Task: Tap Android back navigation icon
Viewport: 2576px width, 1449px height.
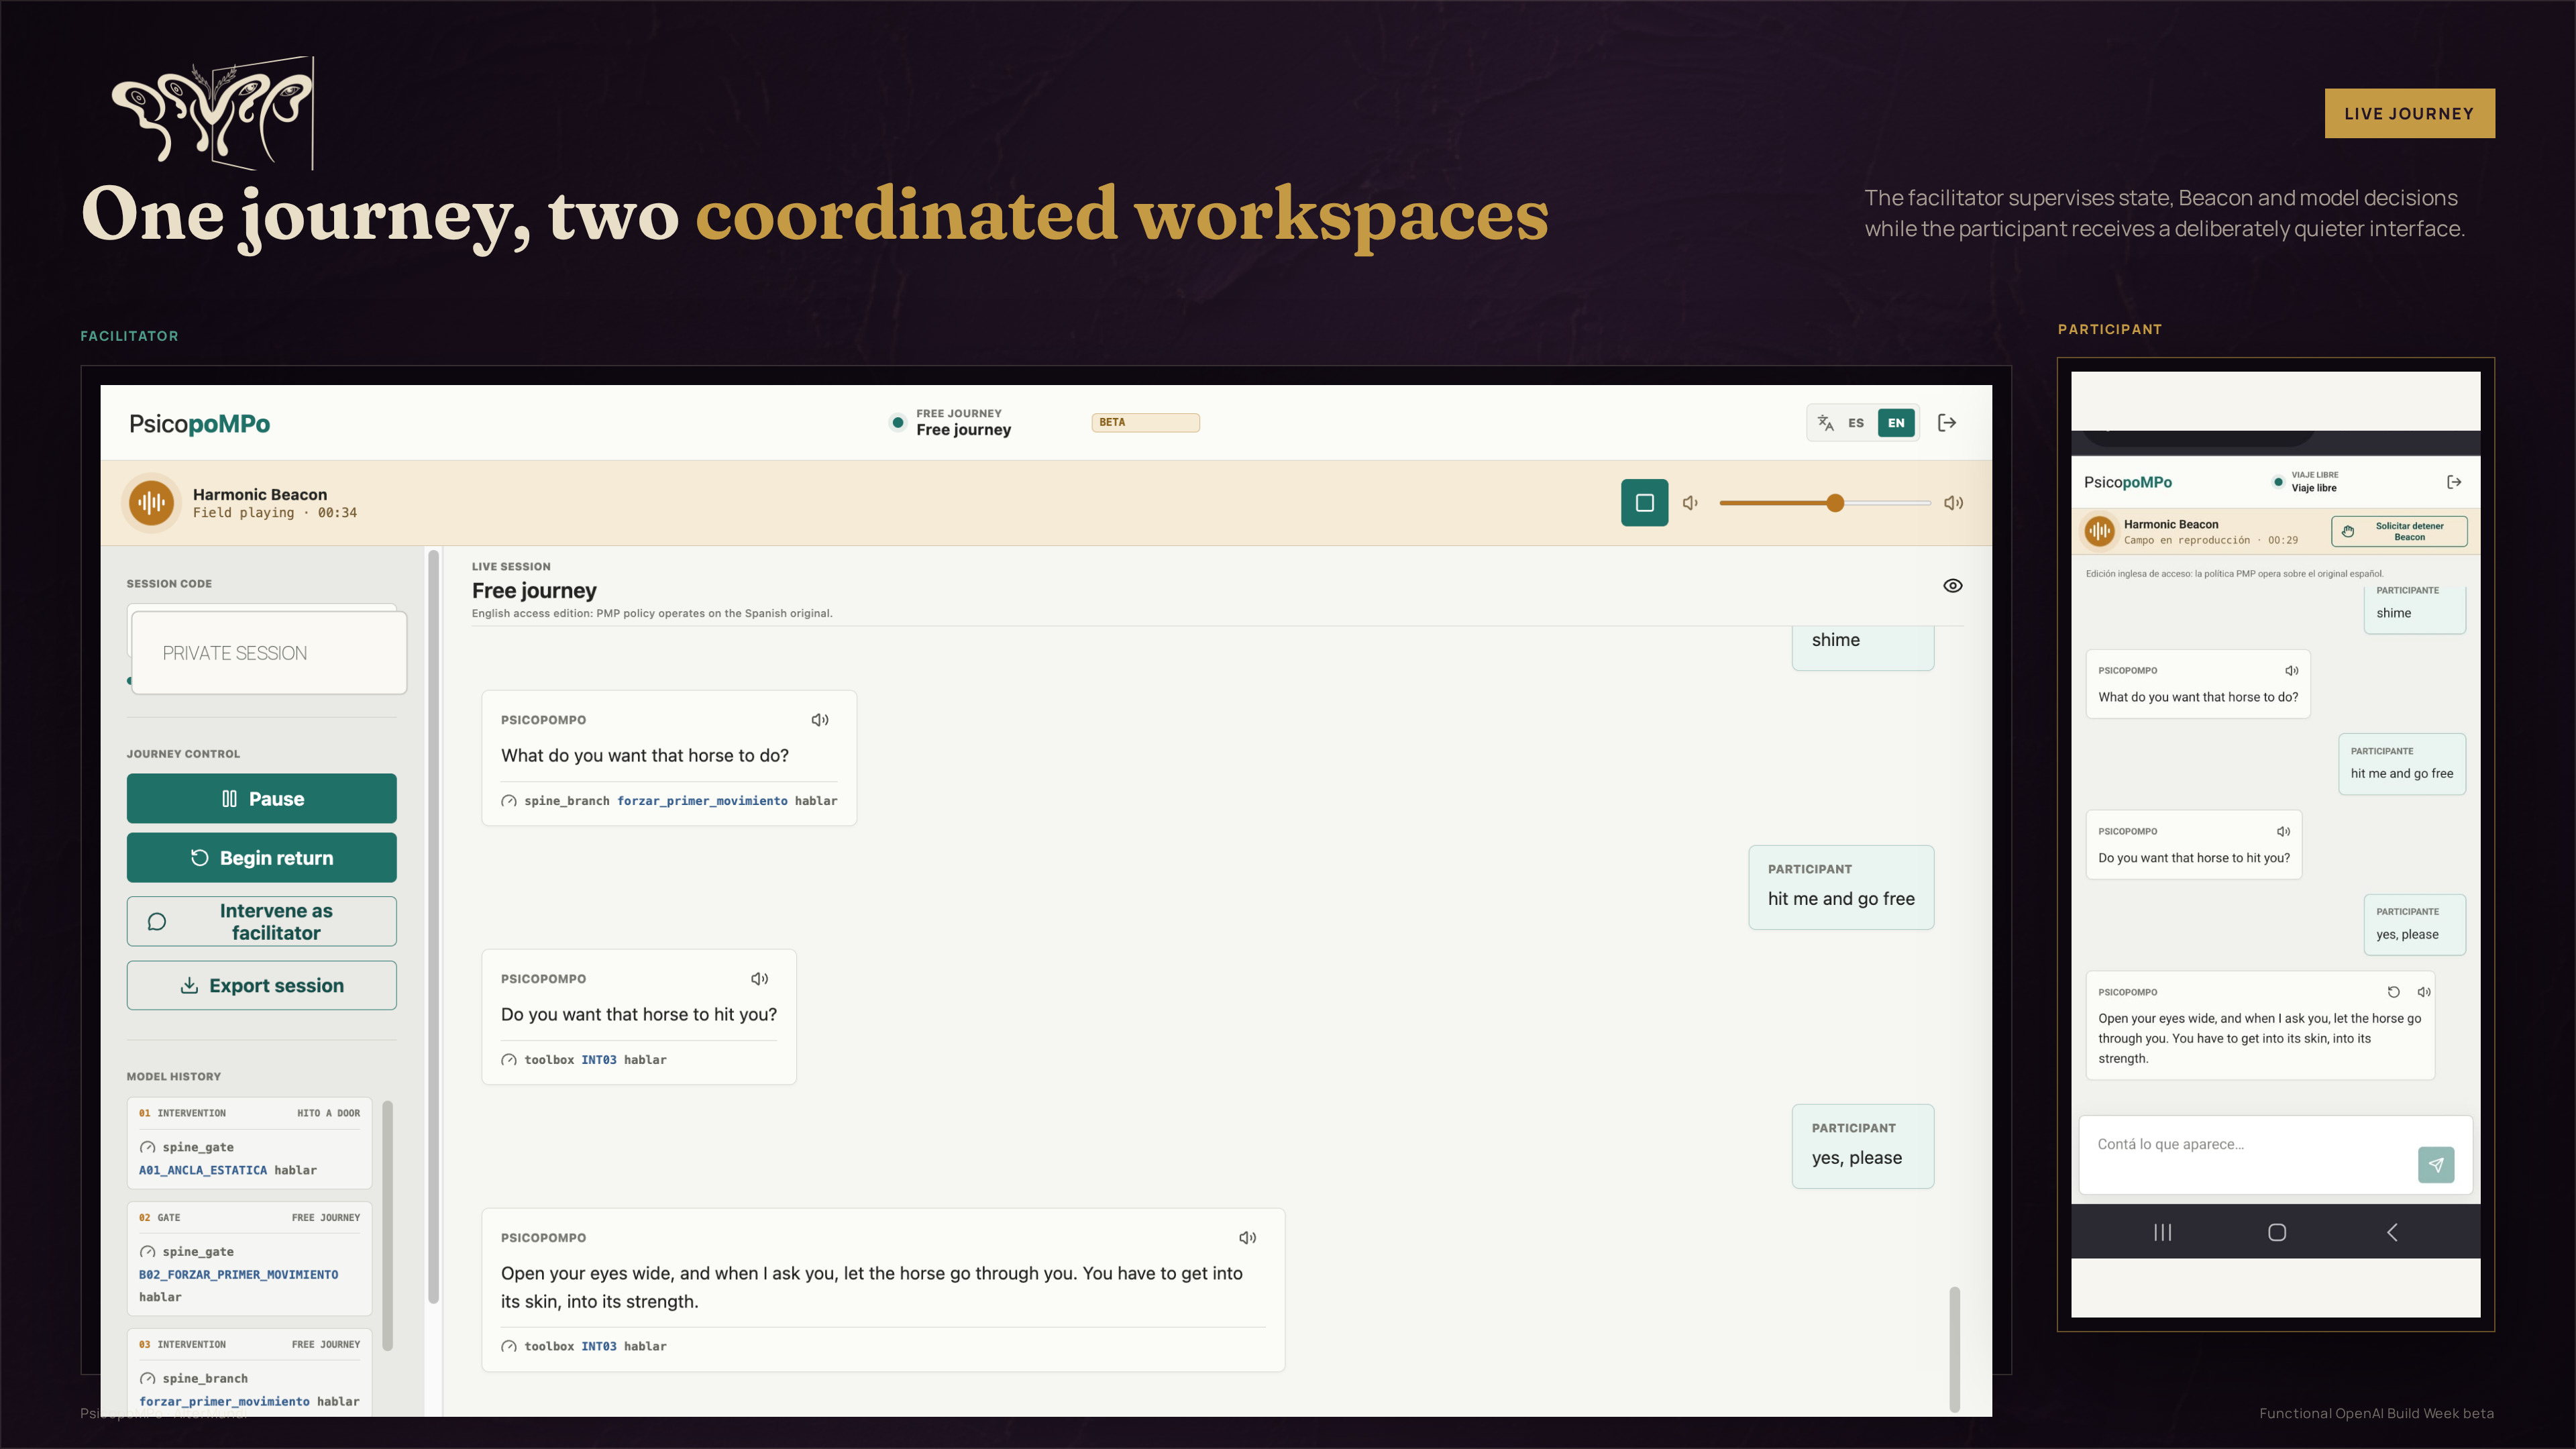Action: pyautogui.click(x=2392, y=1232)
